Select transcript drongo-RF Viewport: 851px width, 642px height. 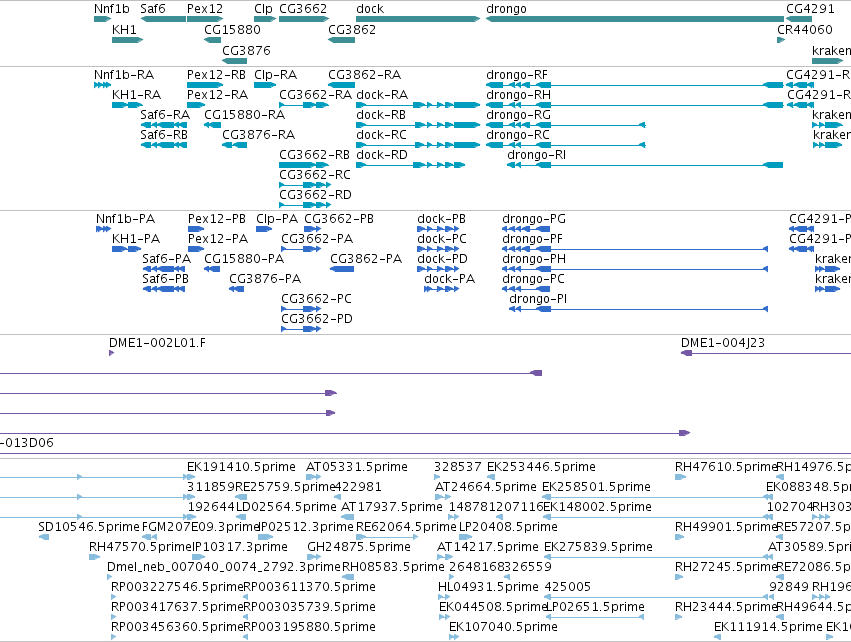[634, 85]
